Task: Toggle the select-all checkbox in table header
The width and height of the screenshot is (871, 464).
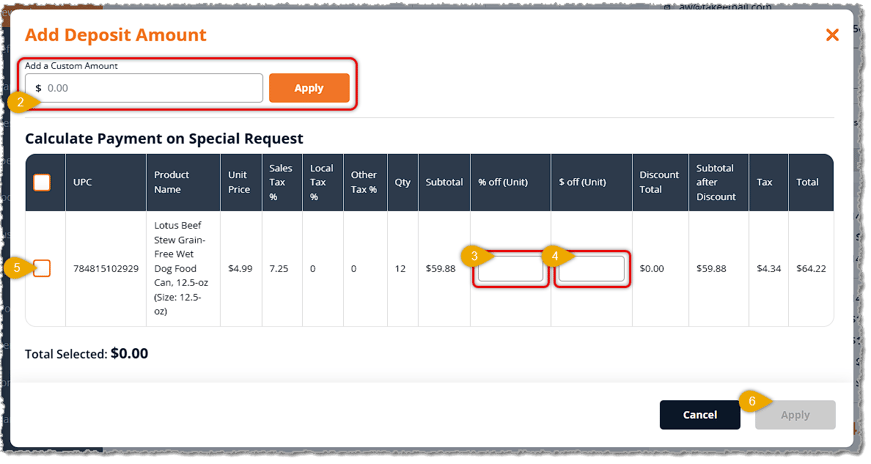Action: click(x=42, y=182)
